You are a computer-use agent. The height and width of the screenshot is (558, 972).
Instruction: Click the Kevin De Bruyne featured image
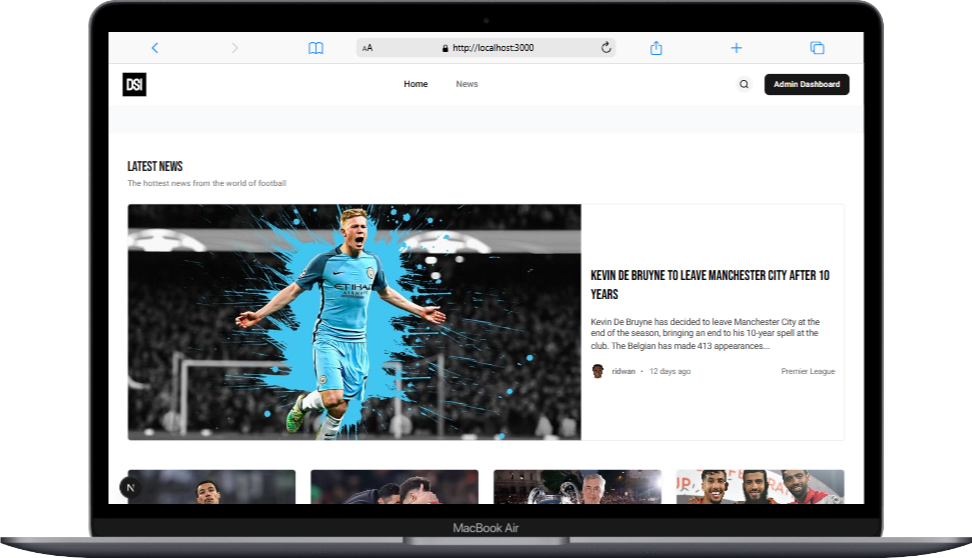point(355,322)
